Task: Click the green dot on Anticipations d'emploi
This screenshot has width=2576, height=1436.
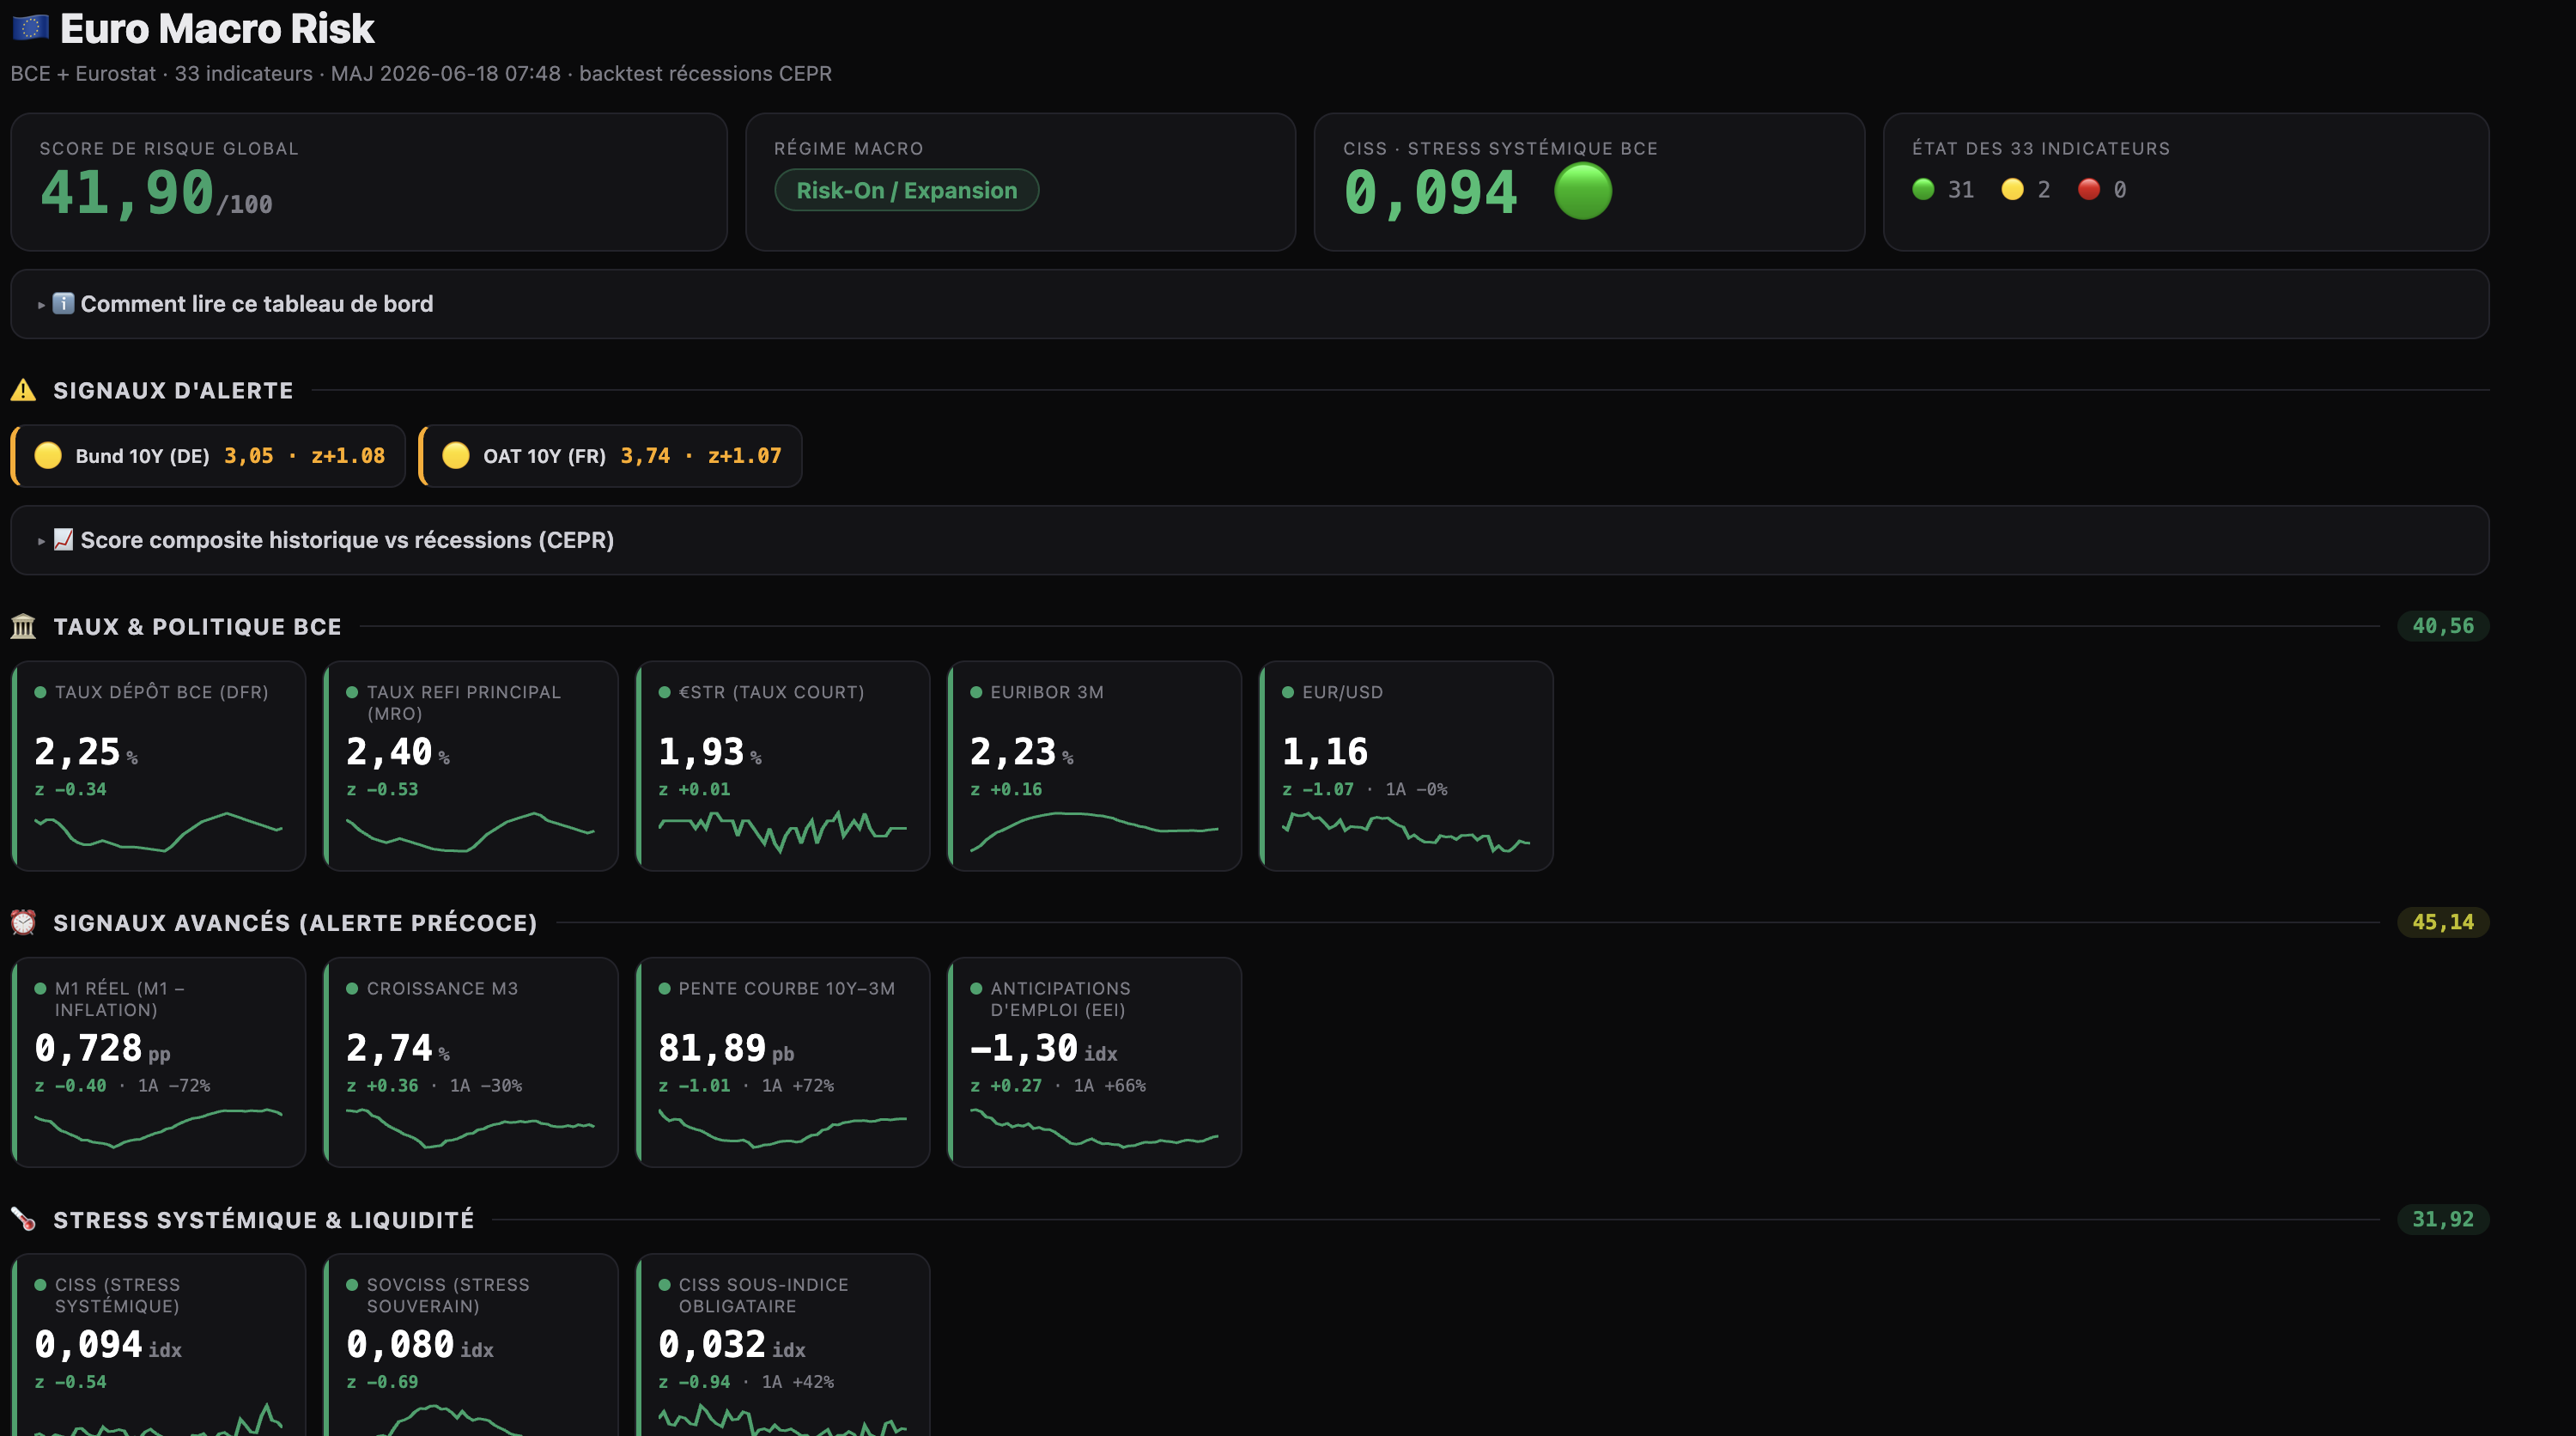Action: (976, 988)
